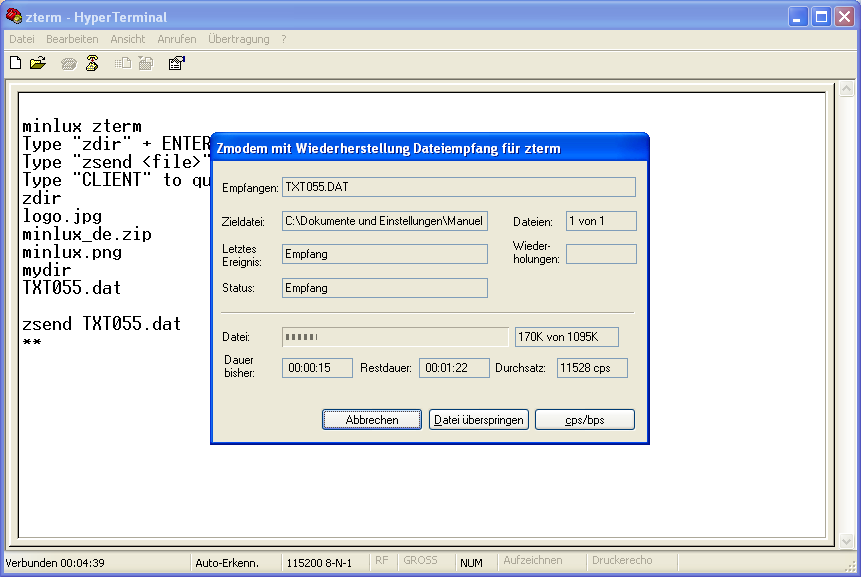Click the Empfangen field showing TXT055.DAT
Viewport: 861px width, 577px height.
(459, 187)
